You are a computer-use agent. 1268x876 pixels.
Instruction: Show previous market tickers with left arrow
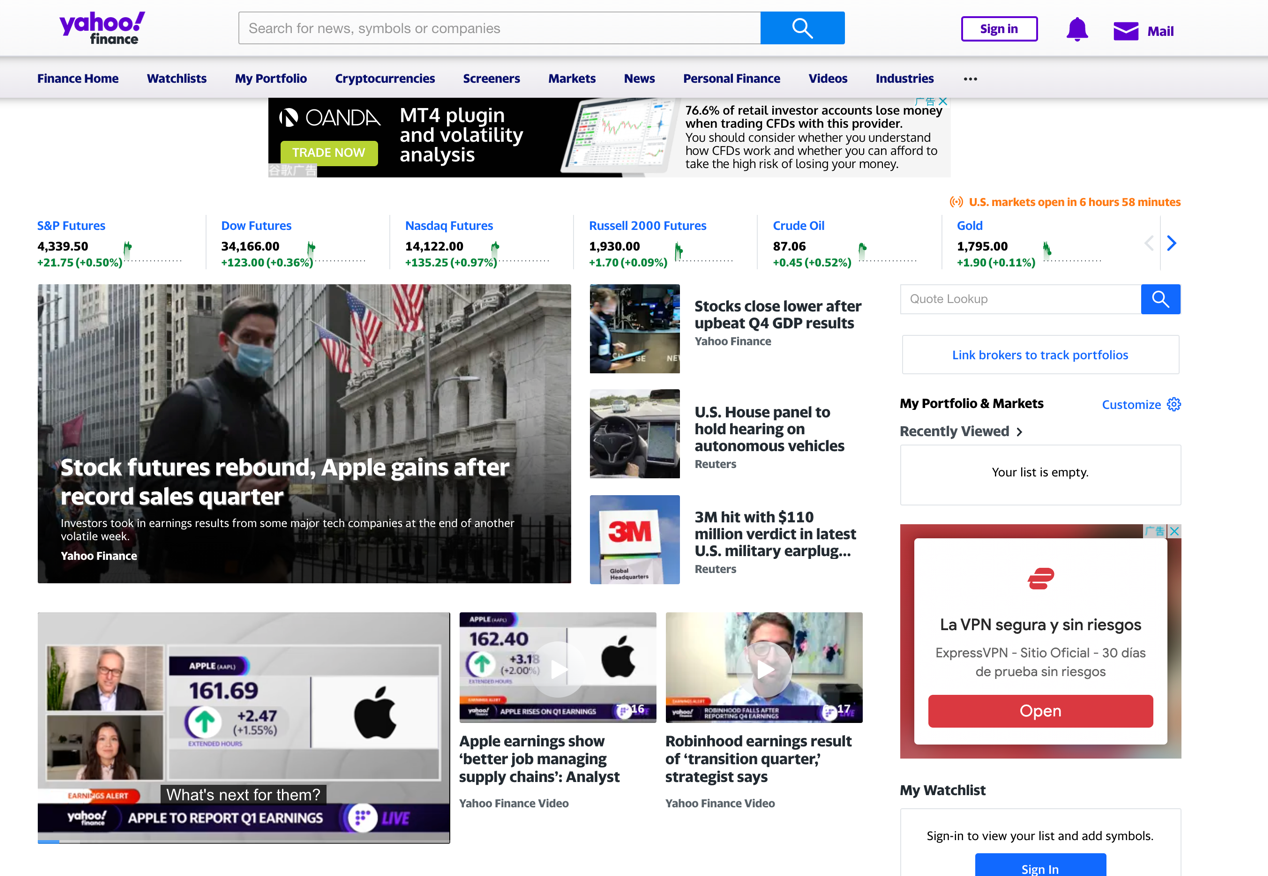pos(1149,243)
